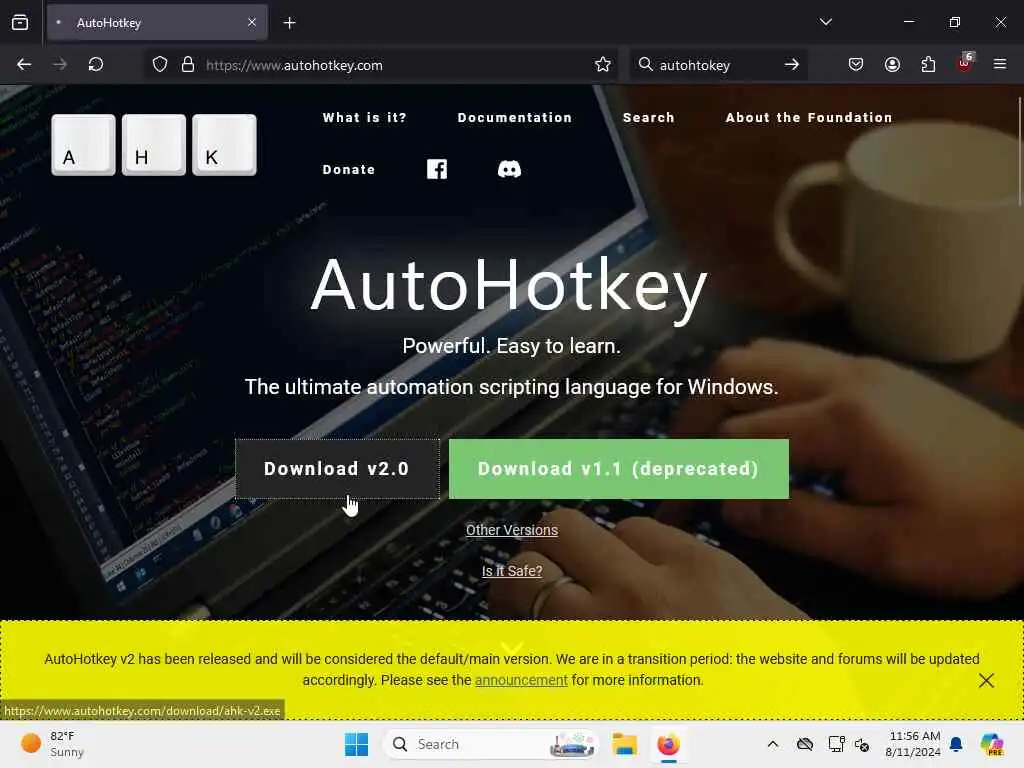Close the AutoHotkey tab
Viewport: 1024px width, 768px height.
pos(252,22)
